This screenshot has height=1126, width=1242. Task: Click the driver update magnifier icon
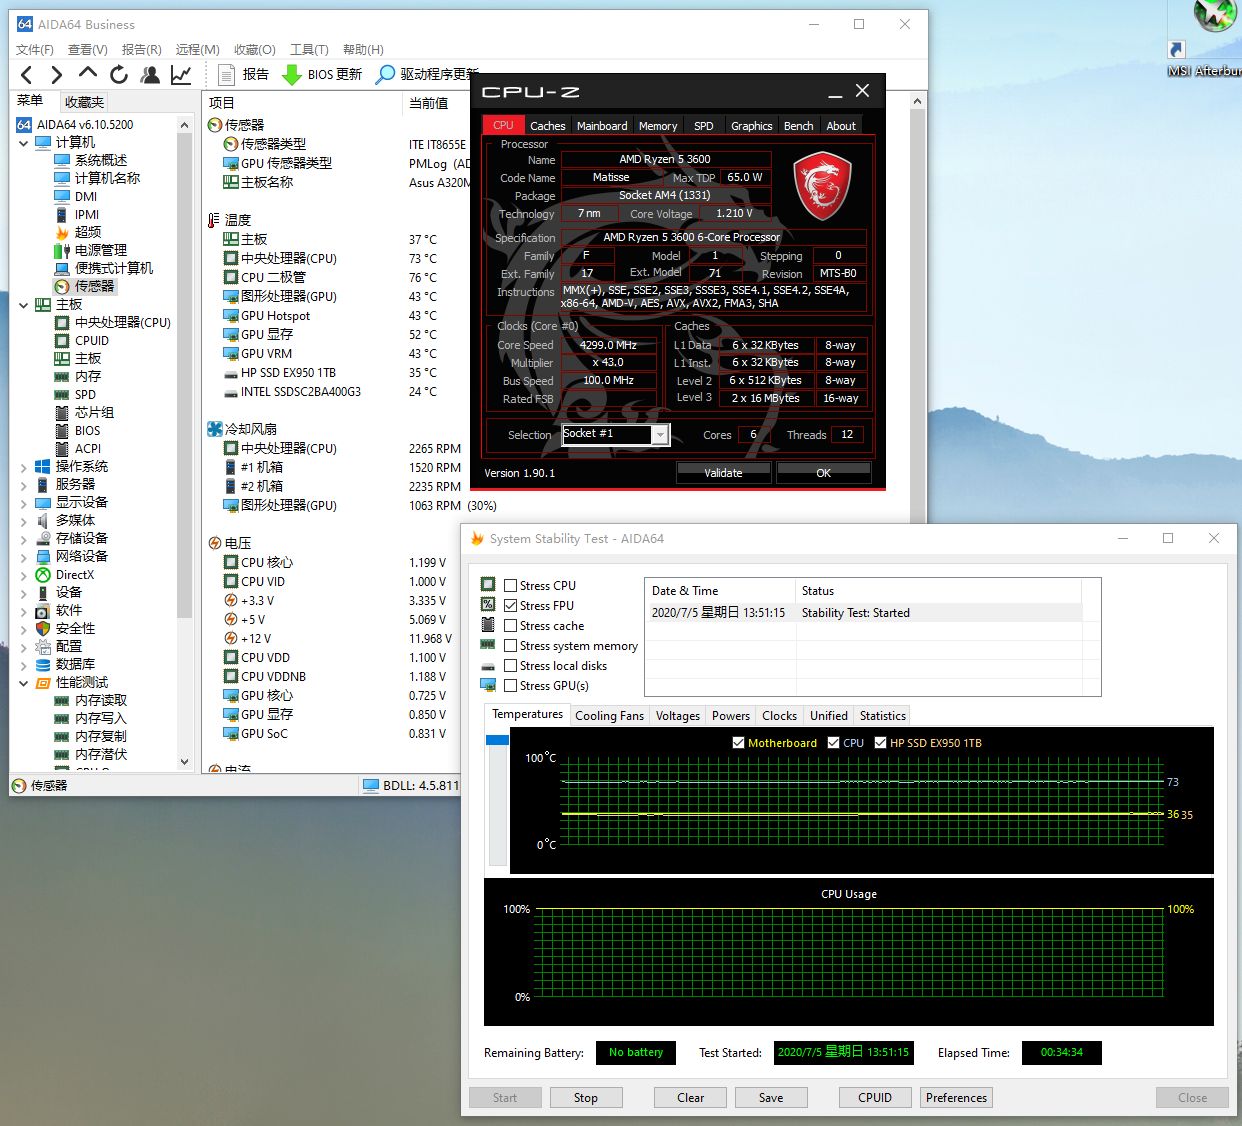(385, 74)
